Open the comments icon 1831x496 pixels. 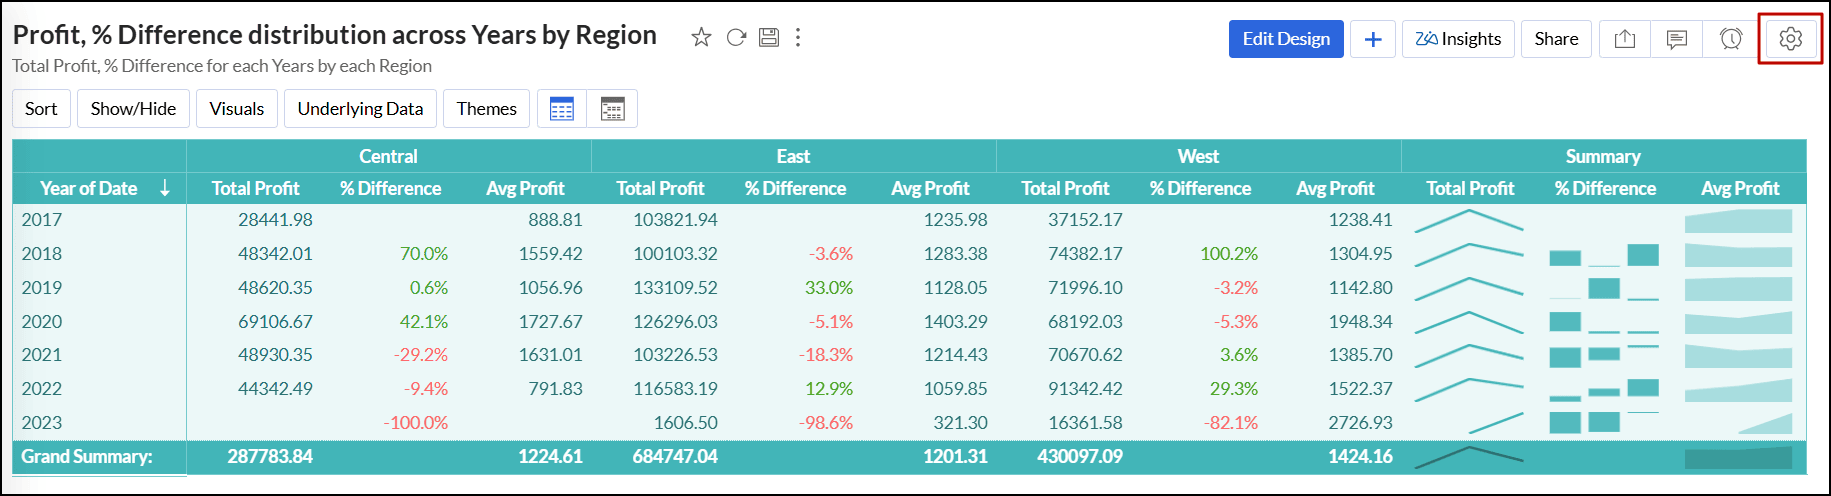1677,39
